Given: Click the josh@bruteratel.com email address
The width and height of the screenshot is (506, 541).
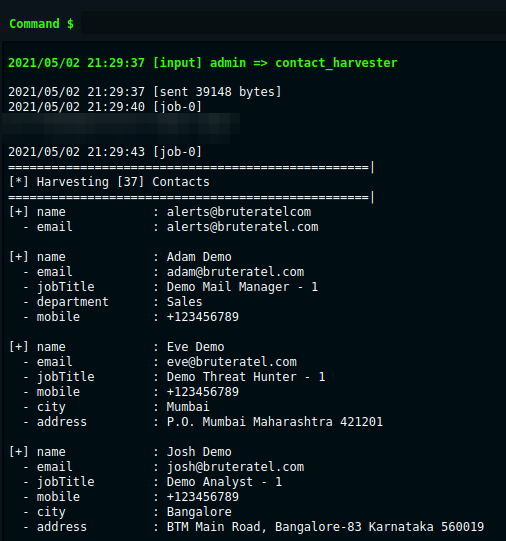Looking at the screenshot, I should click(235, 467).
